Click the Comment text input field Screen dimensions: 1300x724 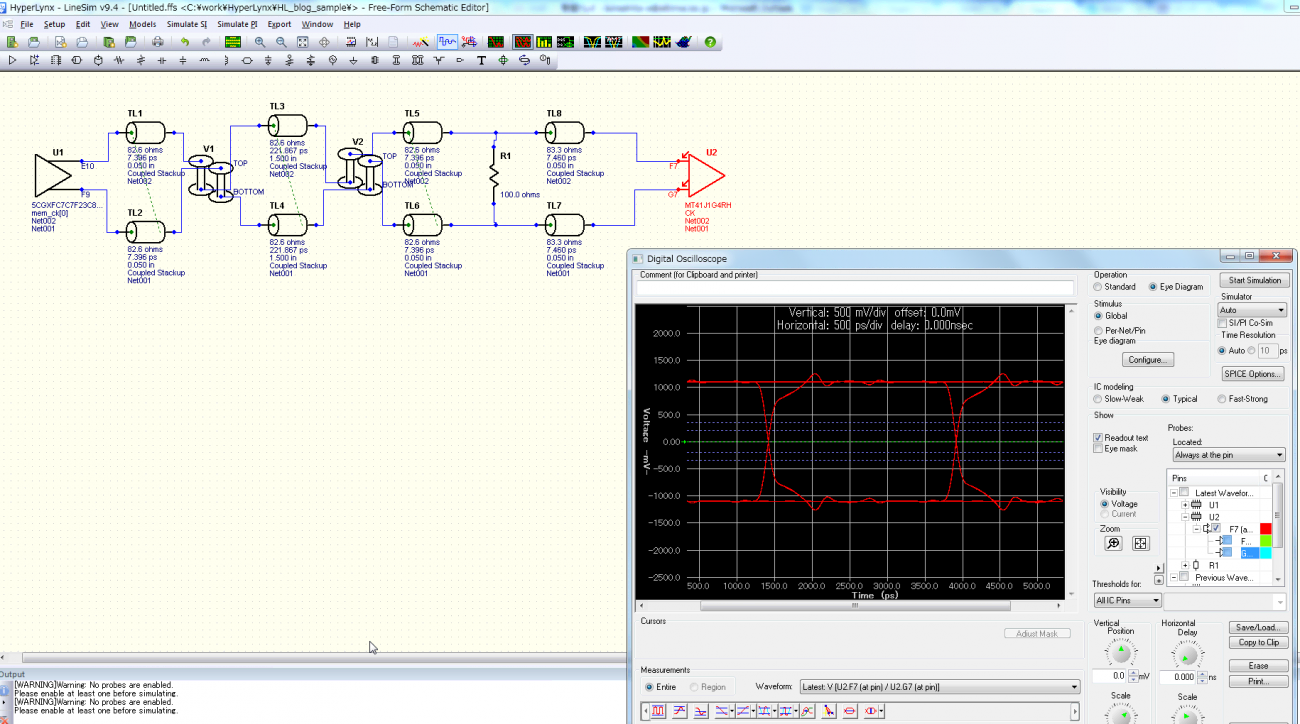click(855, 288)
